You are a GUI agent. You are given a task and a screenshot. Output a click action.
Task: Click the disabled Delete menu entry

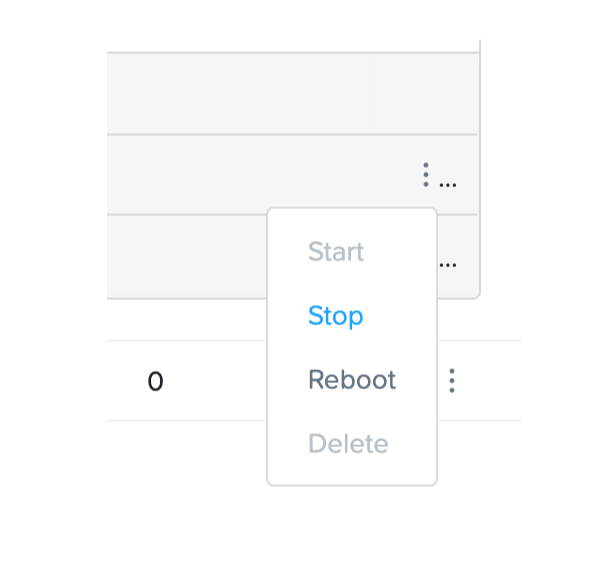click(x=348, y=443)
